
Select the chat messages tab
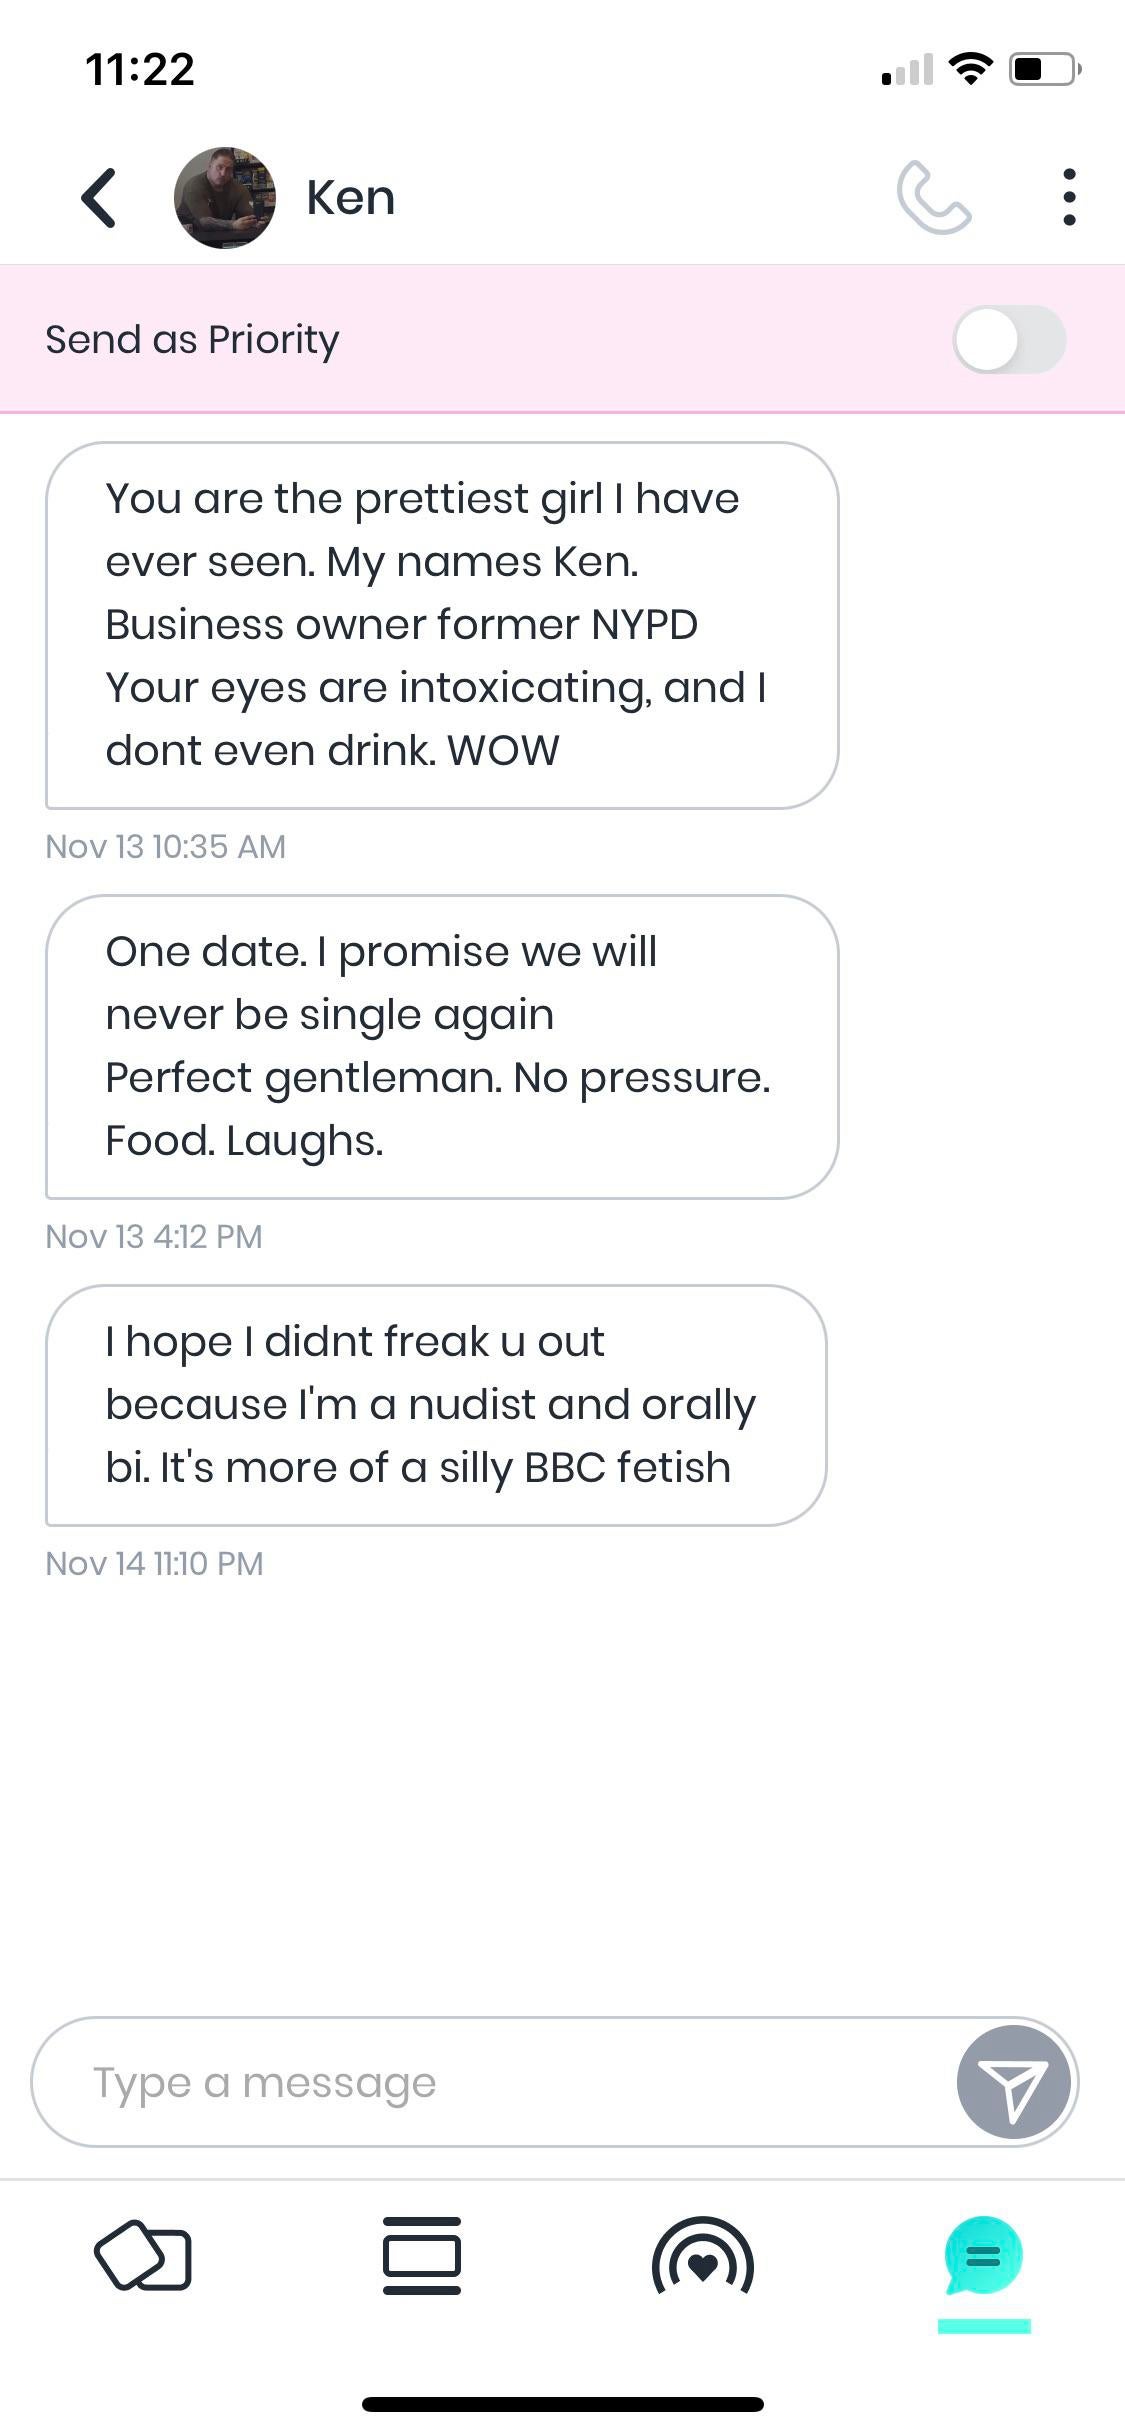pos(983,2256)
